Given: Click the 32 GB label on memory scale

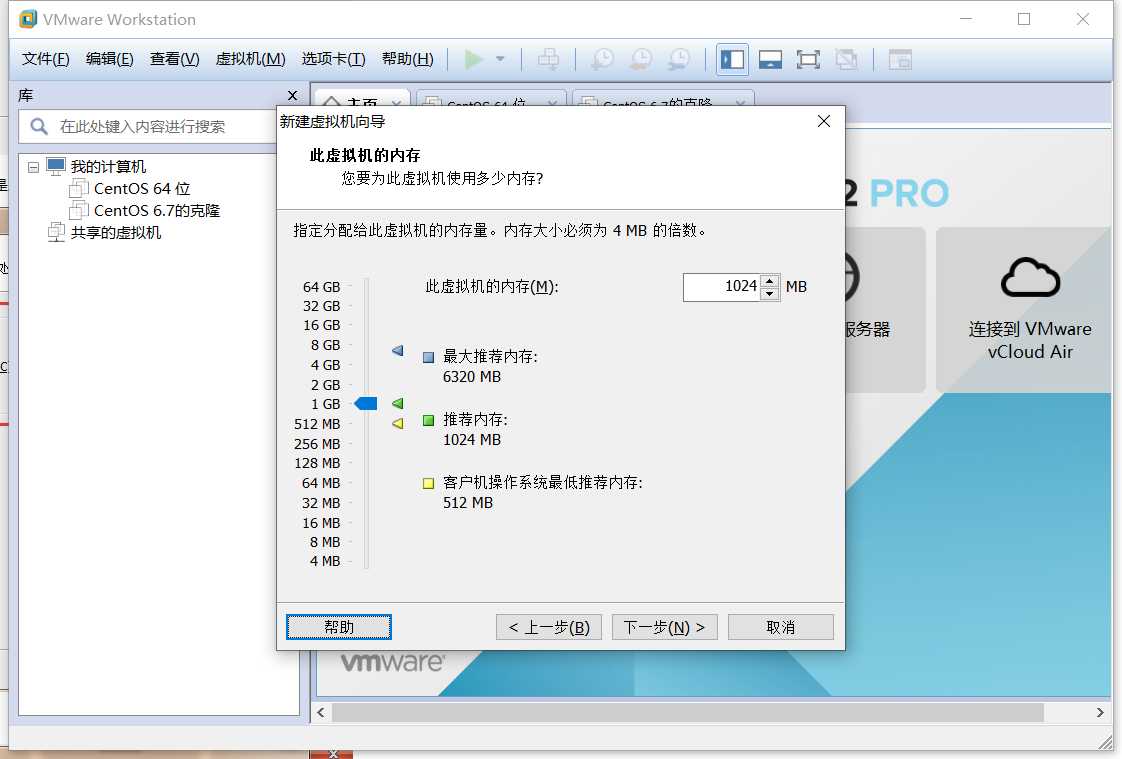Looking at the screenshot, I should [321, 306].
